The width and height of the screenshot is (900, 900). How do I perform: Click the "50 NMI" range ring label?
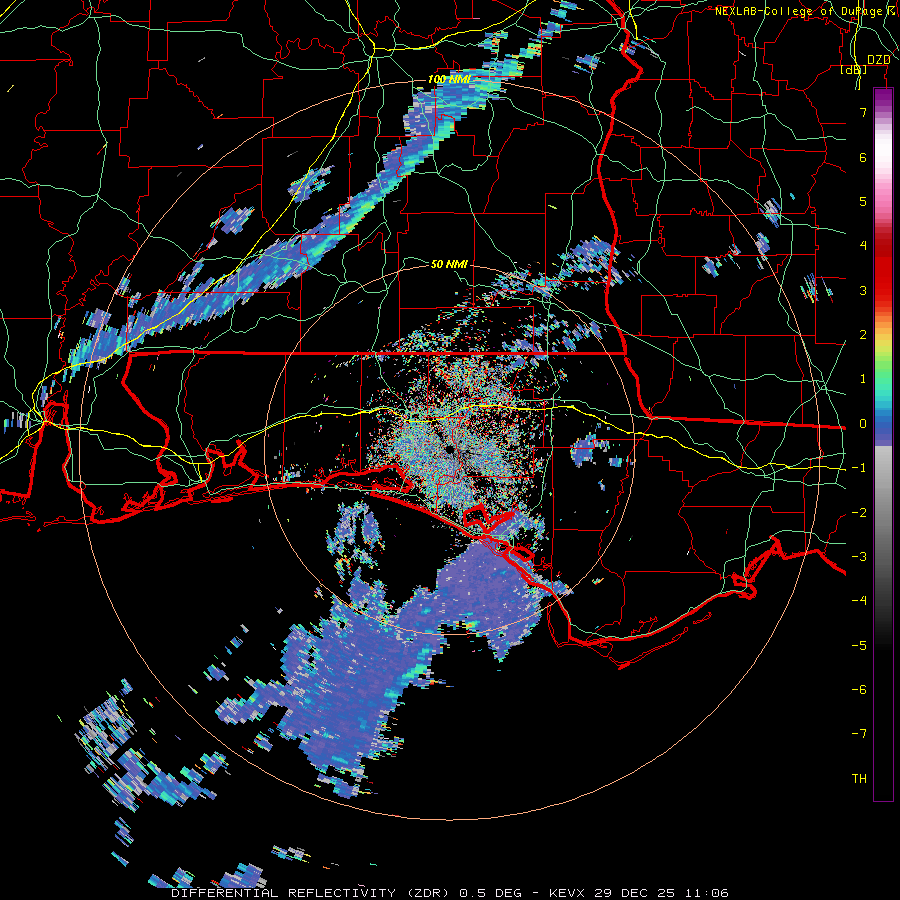point(449,264)
